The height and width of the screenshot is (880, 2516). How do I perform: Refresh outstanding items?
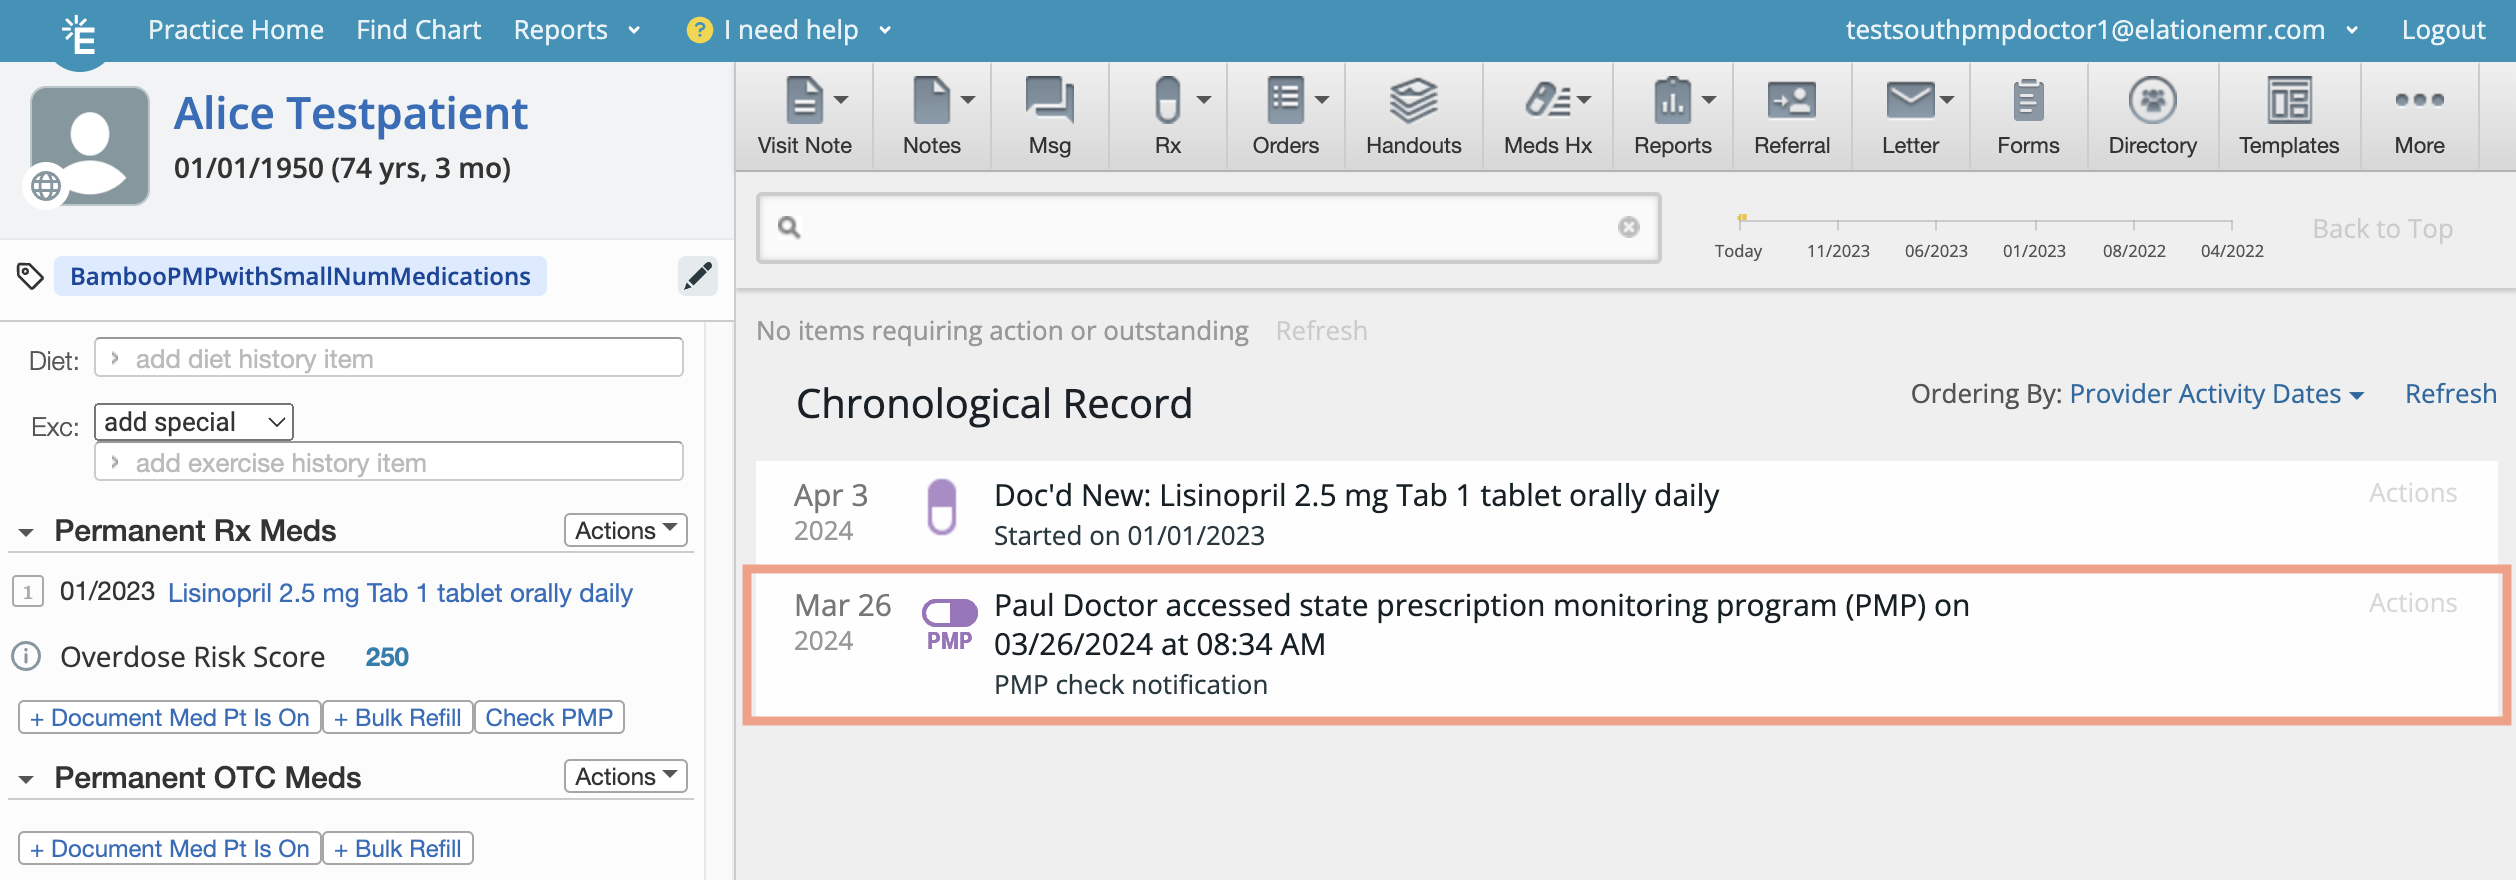(x=1321, y=331)
